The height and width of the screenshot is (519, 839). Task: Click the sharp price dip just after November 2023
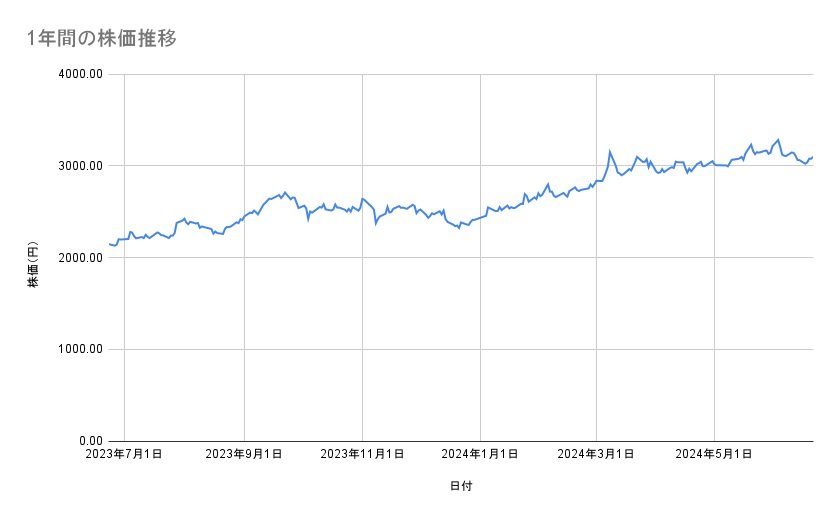tap(375, 222)
